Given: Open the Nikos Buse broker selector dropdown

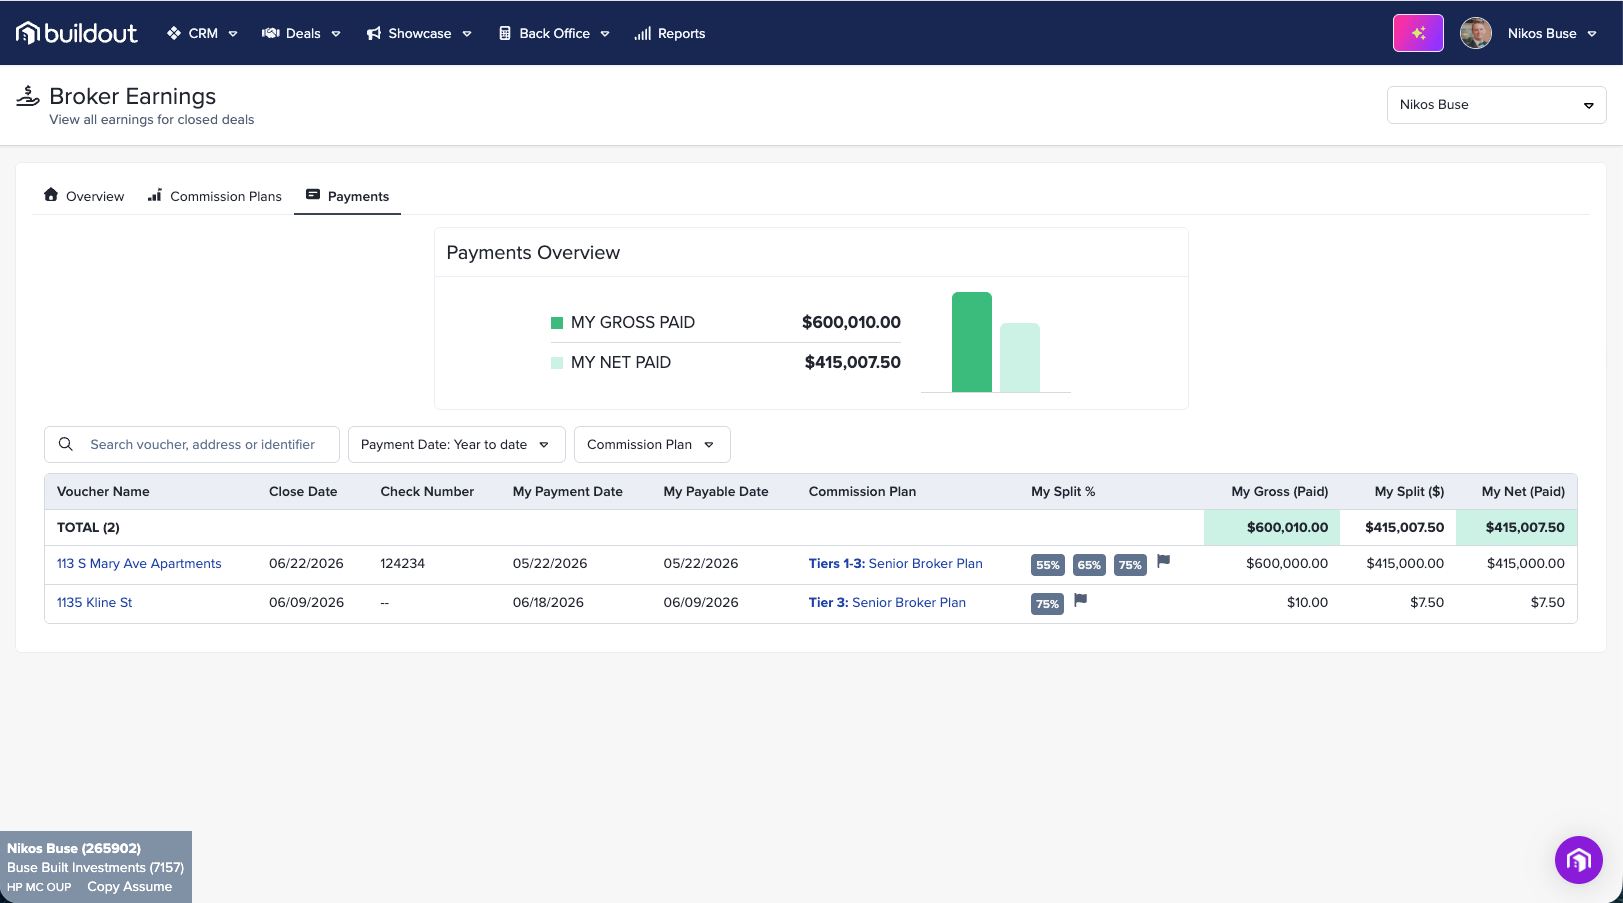Looking at the screenshot, I should point(1496,105).
